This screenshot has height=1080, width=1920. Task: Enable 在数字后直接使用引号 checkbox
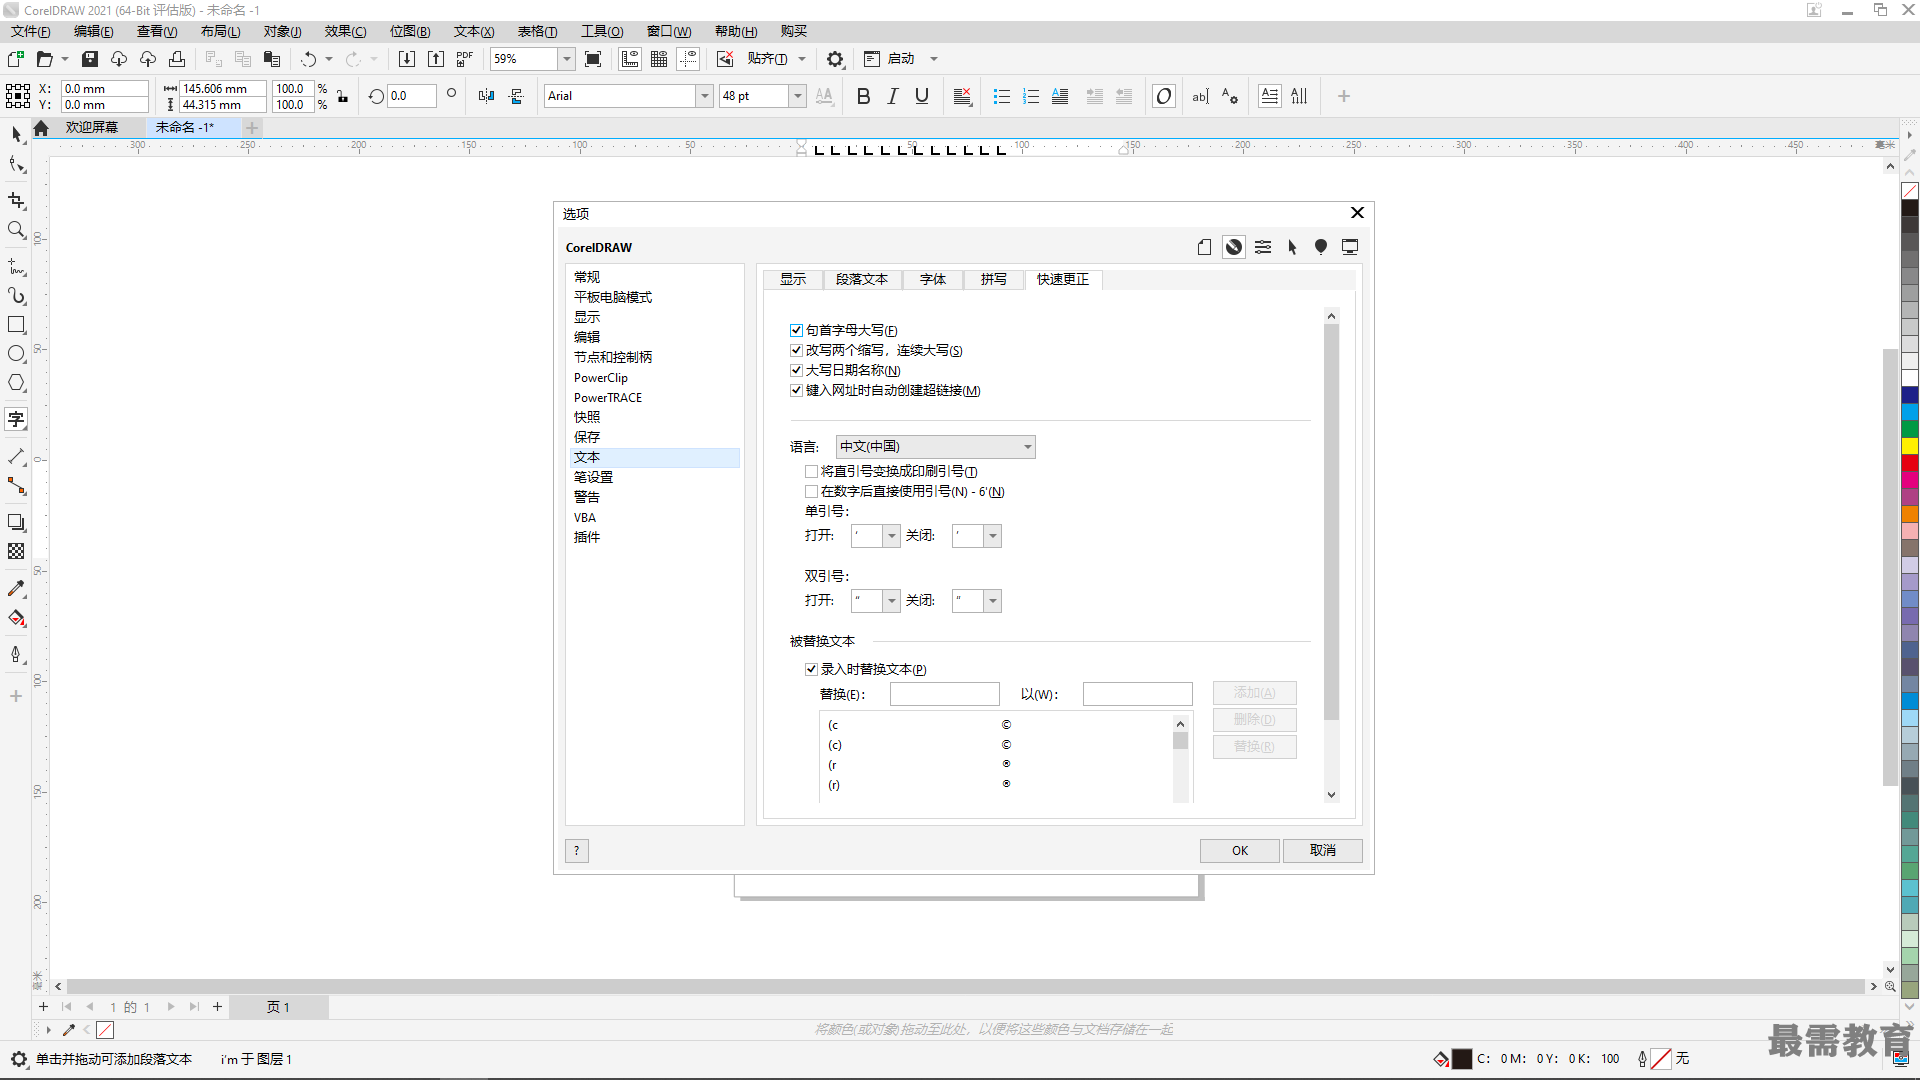(811, 491)
